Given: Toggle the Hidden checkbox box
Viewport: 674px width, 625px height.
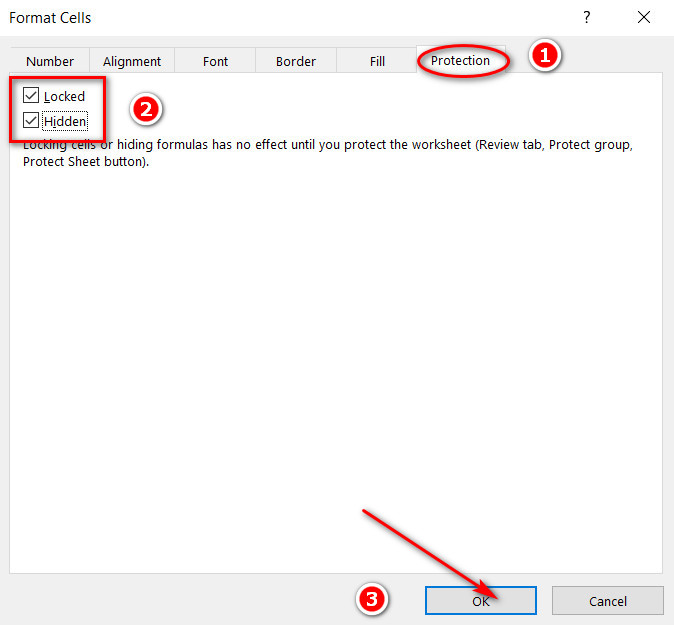Looking at the screenshot, I should (31, 120).
